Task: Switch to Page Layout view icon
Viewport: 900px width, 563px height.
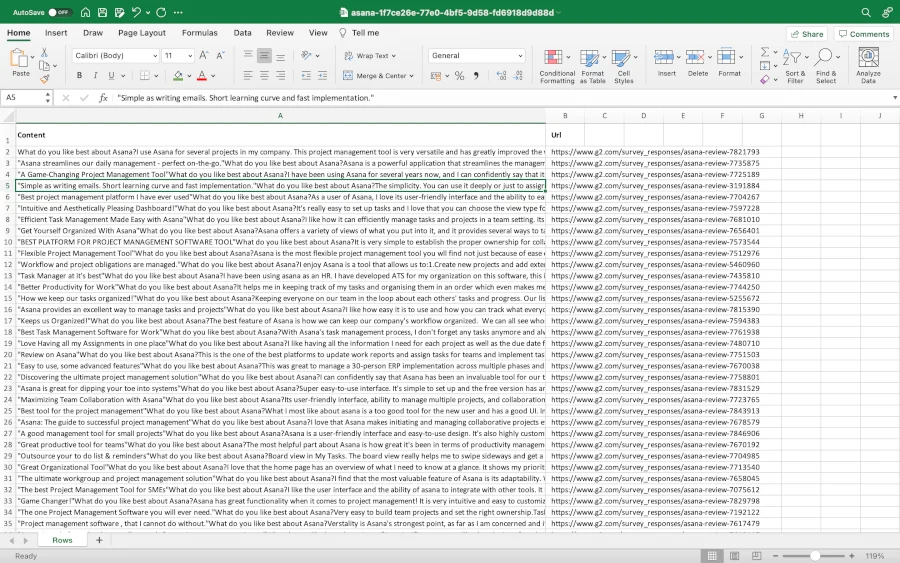Action: tap(734, 556)
